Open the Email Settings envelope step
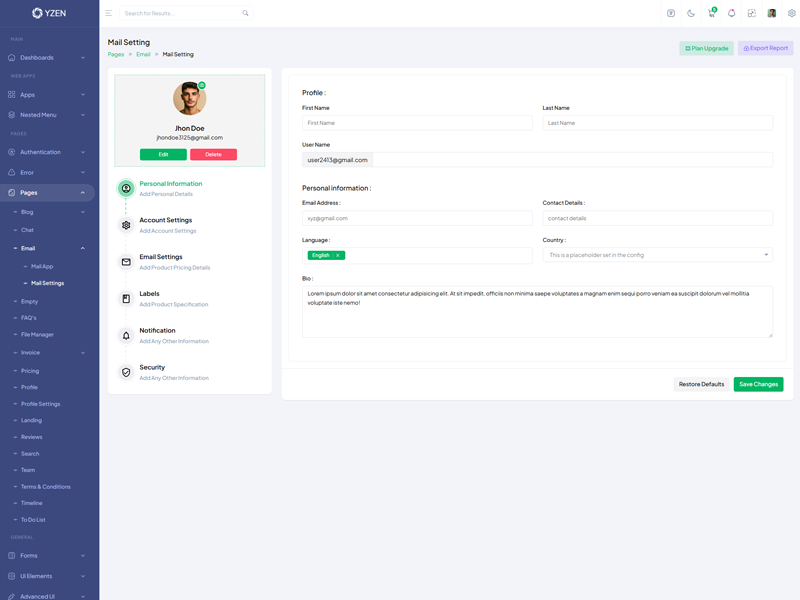Image resolution: width=800 pixels, height=600 pixels. (126, 262)
